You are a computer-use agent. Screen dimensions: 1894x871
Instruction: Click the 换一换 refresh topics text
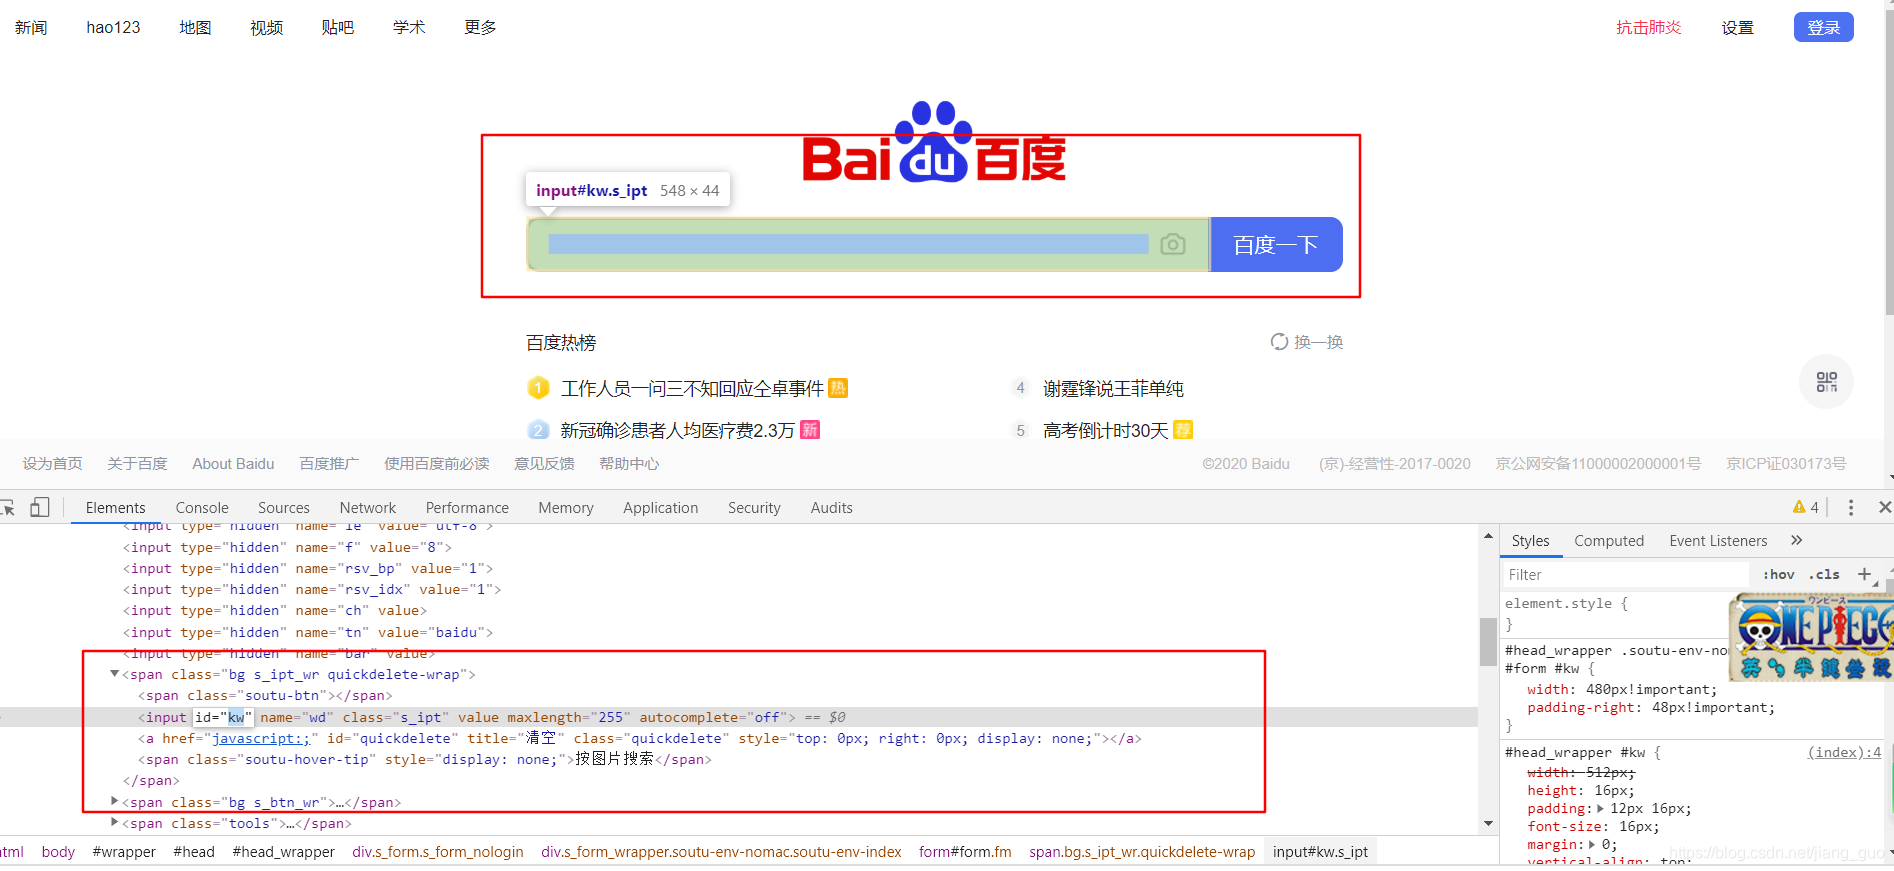pyautogui.click(x=1319, y=342)
